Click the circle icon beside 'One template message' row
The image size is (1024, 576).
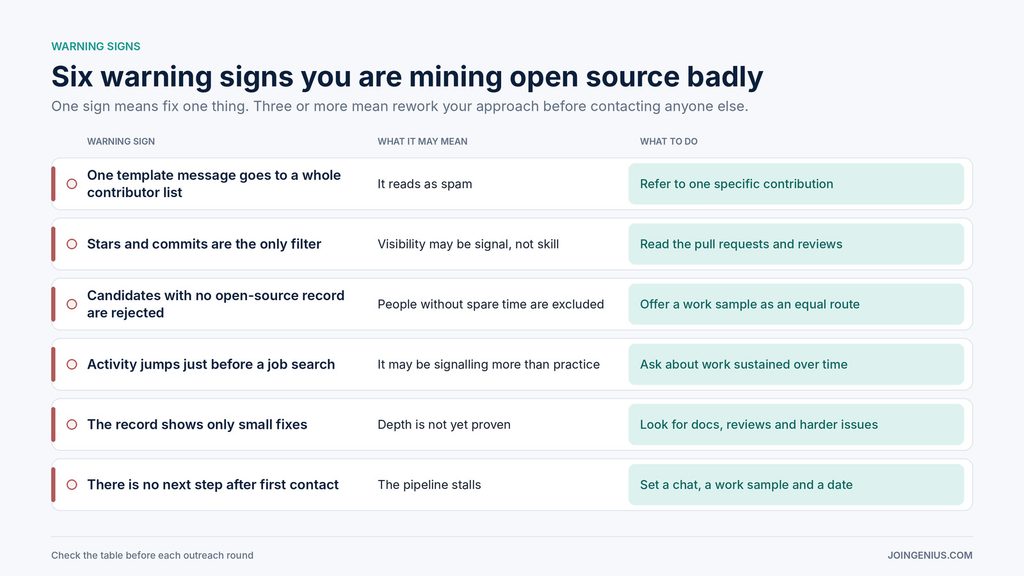coord(72,184)
